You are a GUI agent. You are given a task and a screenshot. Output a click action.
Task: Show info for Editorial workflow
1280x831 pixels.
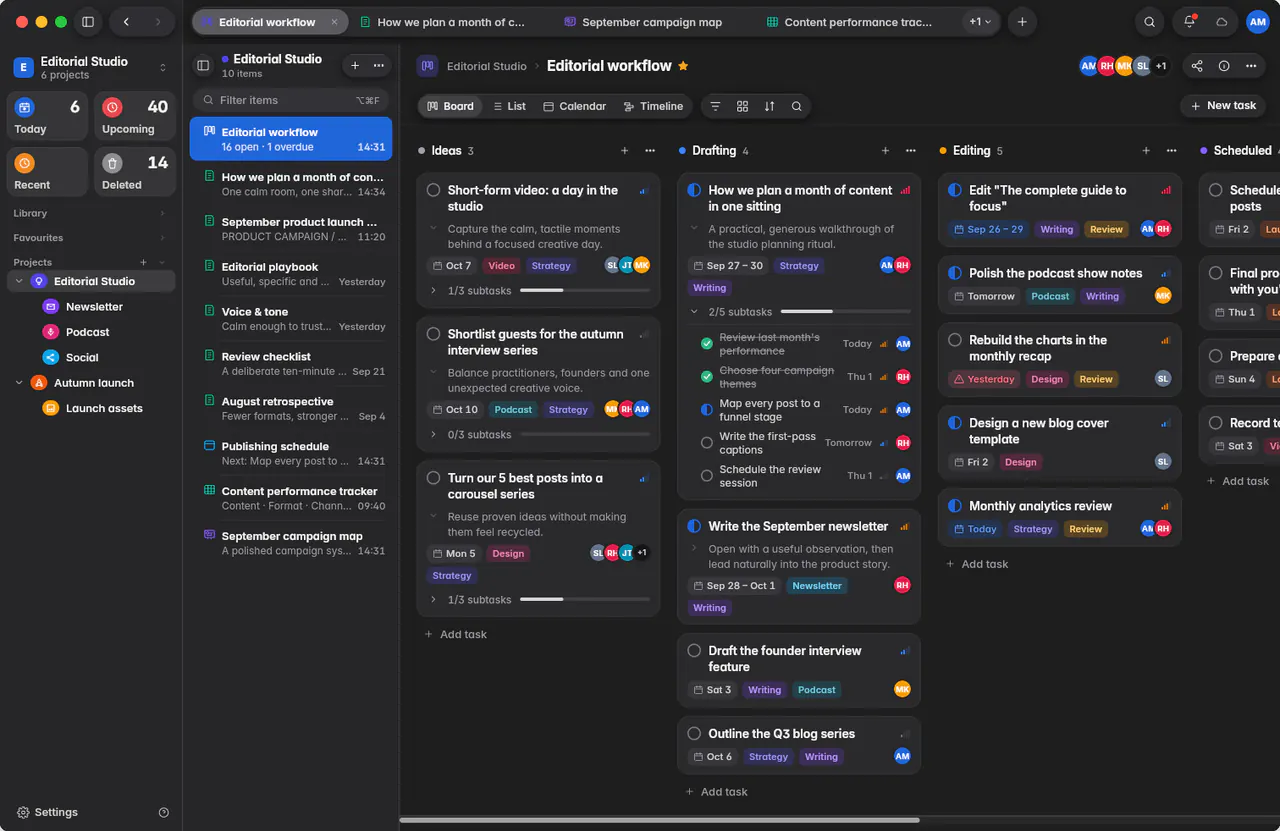(x=1224, y=66)
